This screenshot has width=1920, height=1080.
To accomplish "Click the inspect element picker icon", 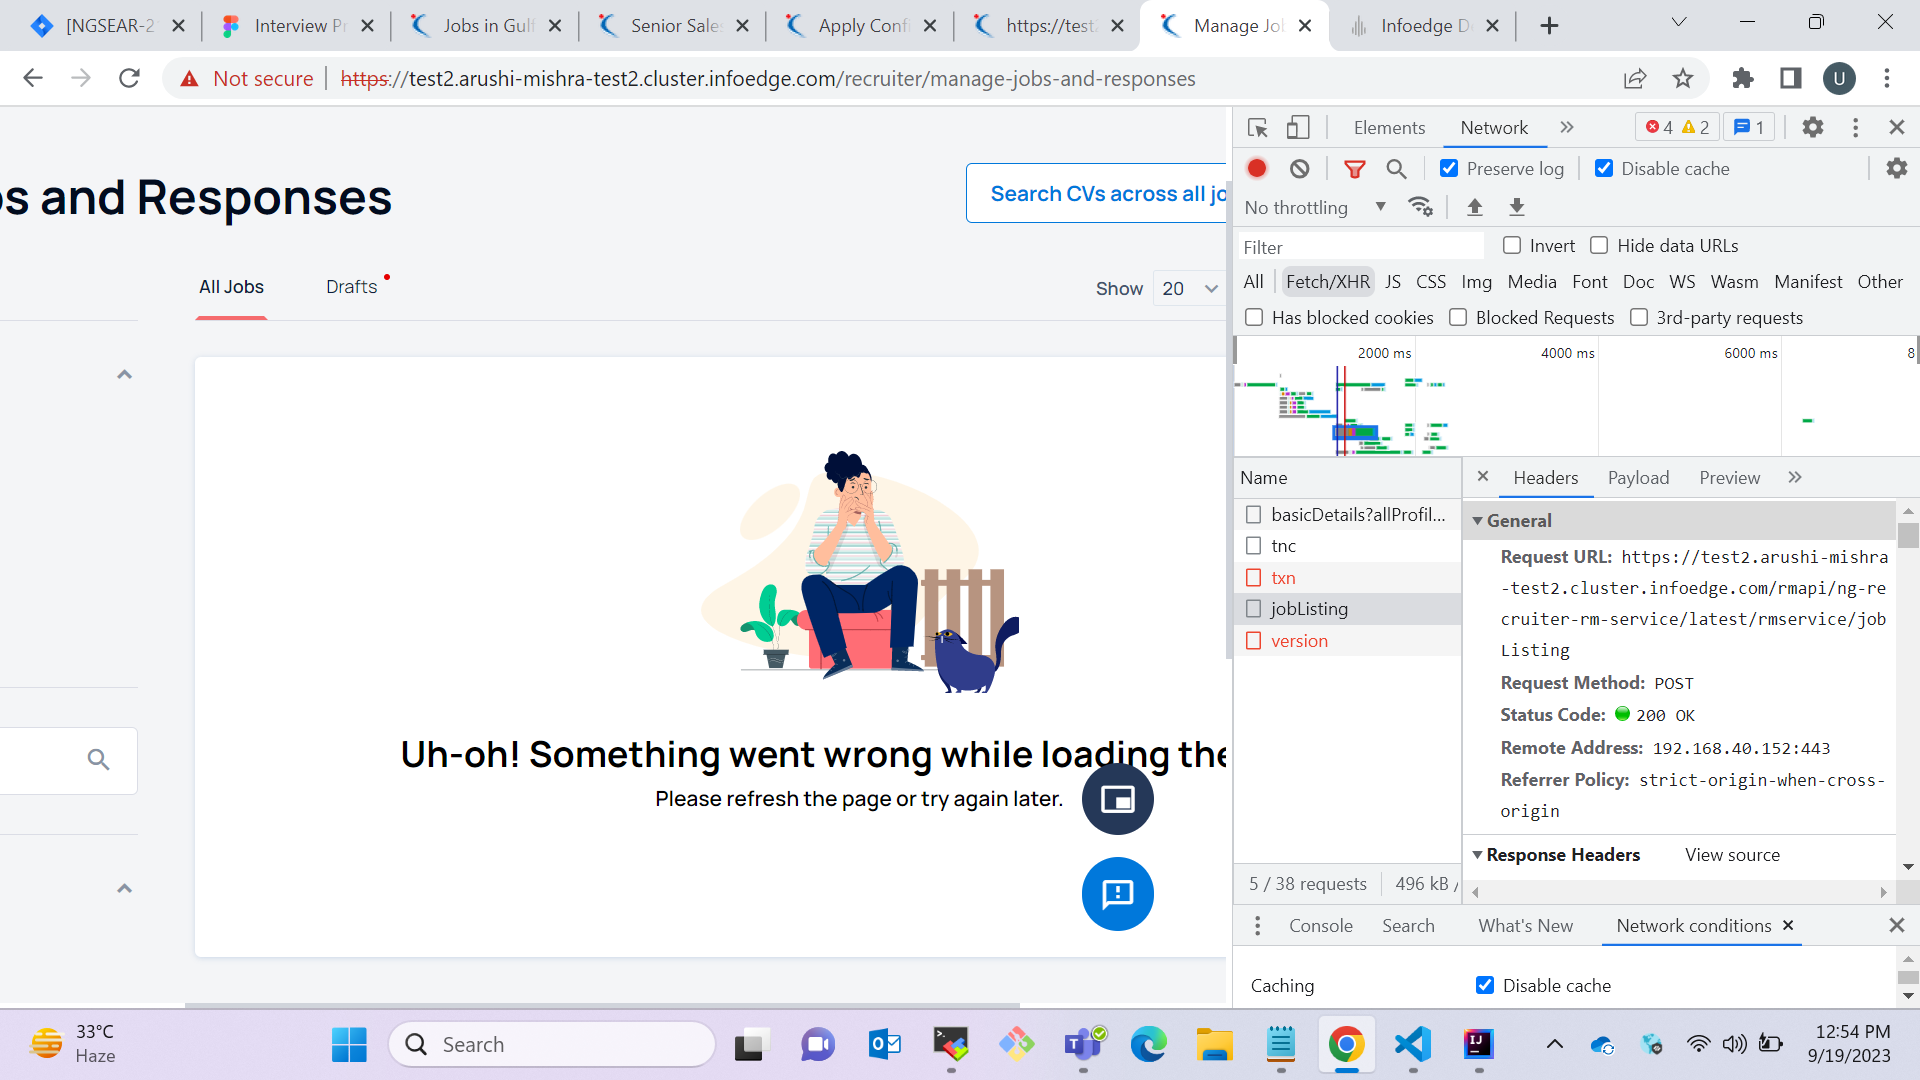I will (x=1258, y=128).
